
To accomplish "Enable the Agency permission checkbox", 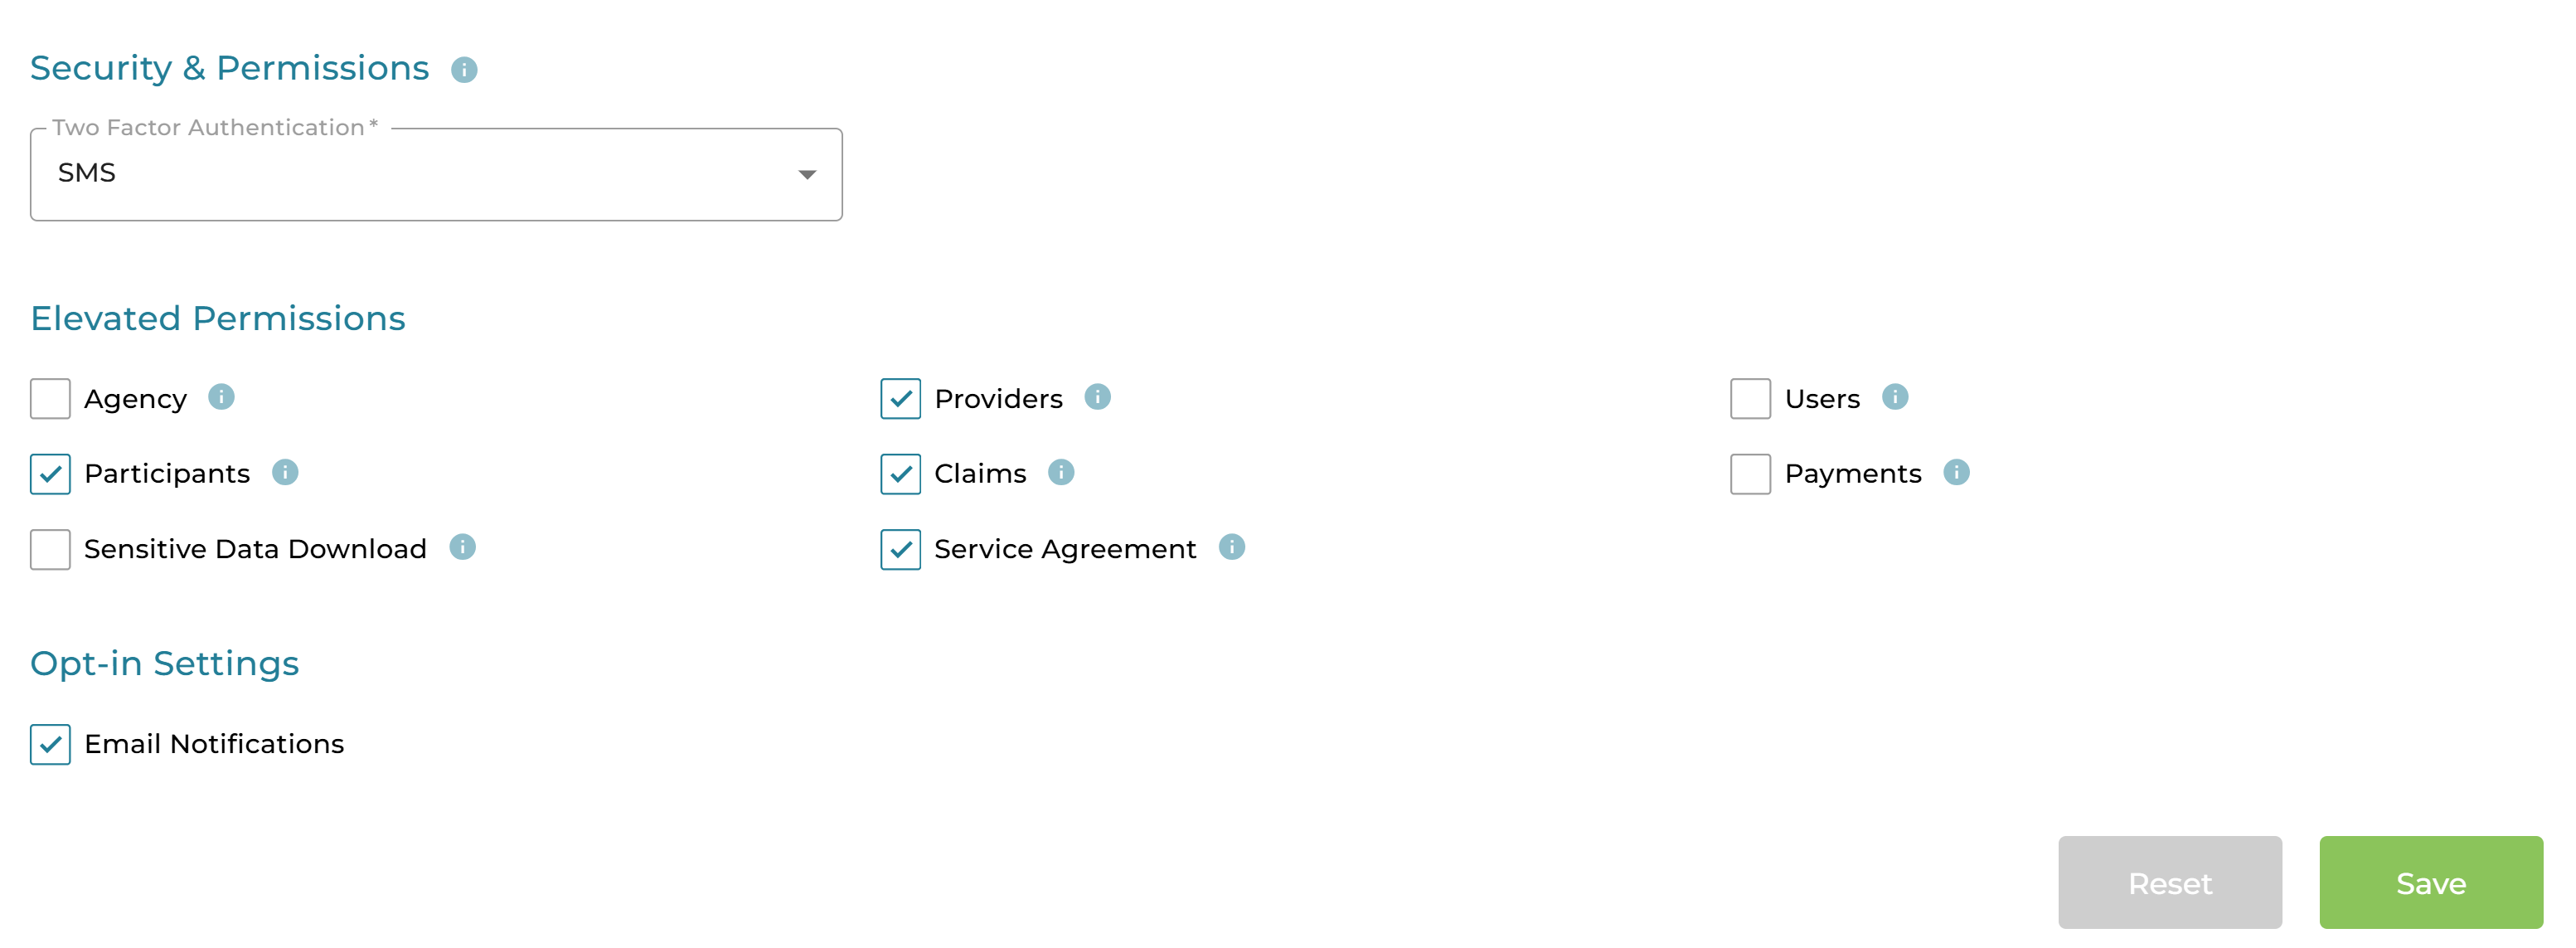I will tap(51, 399).
